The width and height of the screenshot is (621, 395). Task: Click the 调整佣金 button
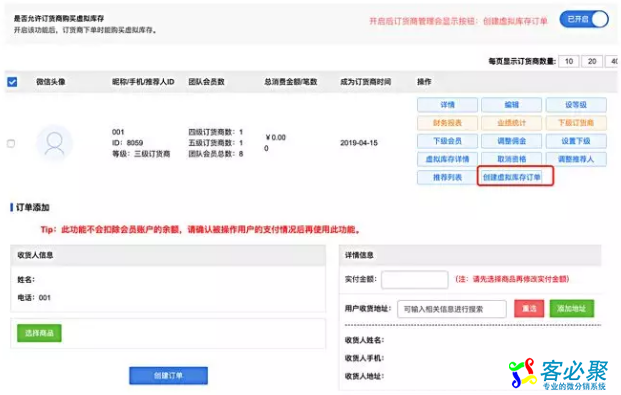(x=511, y=141)
